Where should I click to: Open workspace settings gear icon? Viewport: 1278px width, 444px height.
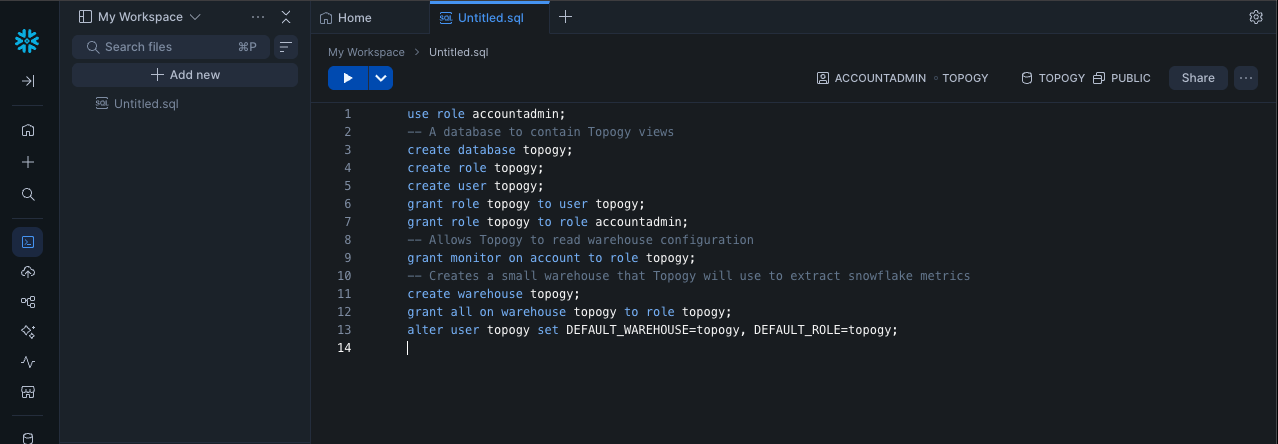click(1256, 17)
